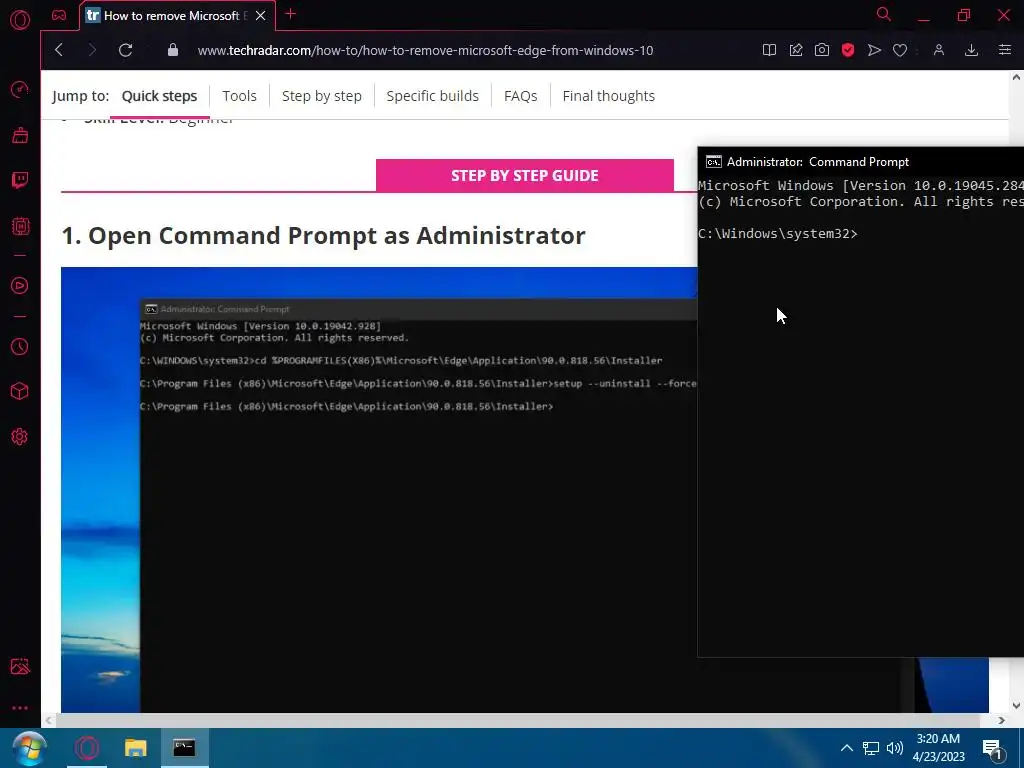The height and width of the screenshot is (768, 1024).
Task: Open the chip-shaped sidebar icon below Twitch
Action: 20,226
